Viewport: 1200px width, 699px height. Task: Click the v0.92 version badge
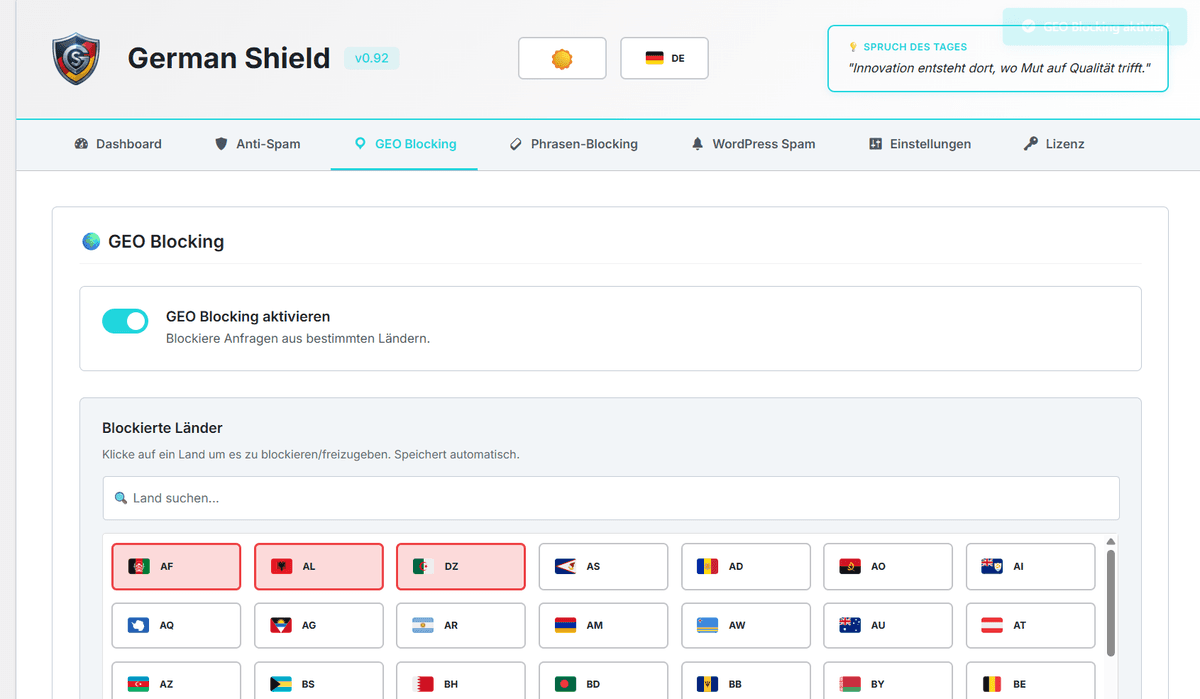click(x=371, y=58)
